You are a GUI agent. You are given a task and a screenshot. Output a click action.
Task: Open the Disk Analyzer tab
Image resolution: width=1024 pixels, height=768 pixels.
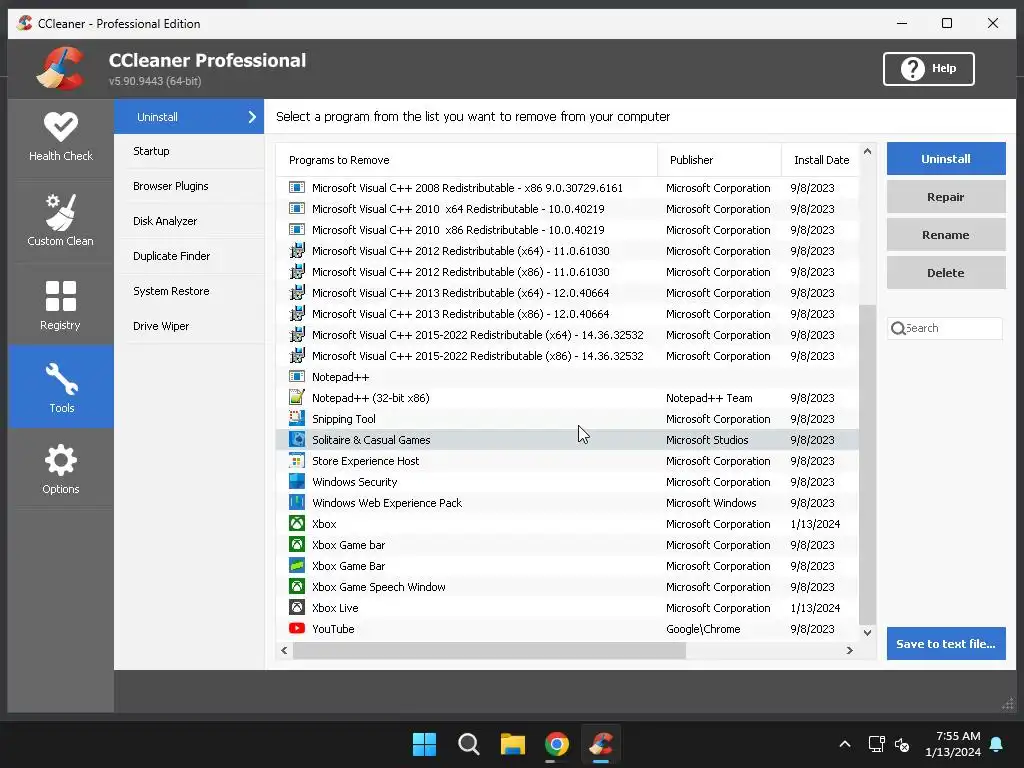[x=189, y=221]
